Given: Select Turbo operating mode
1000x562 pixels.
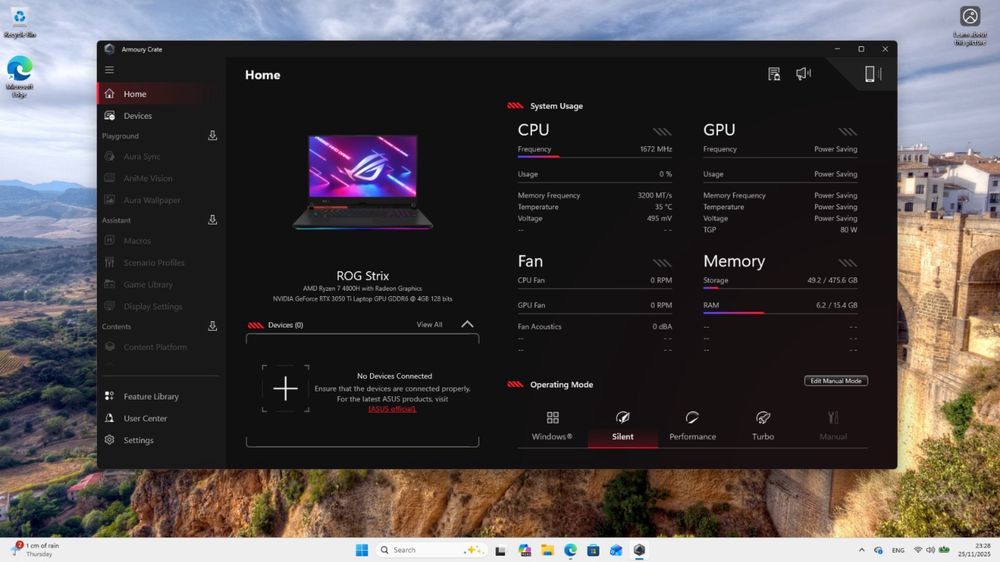Looking at the screenshot, I should tap(763, 426).
